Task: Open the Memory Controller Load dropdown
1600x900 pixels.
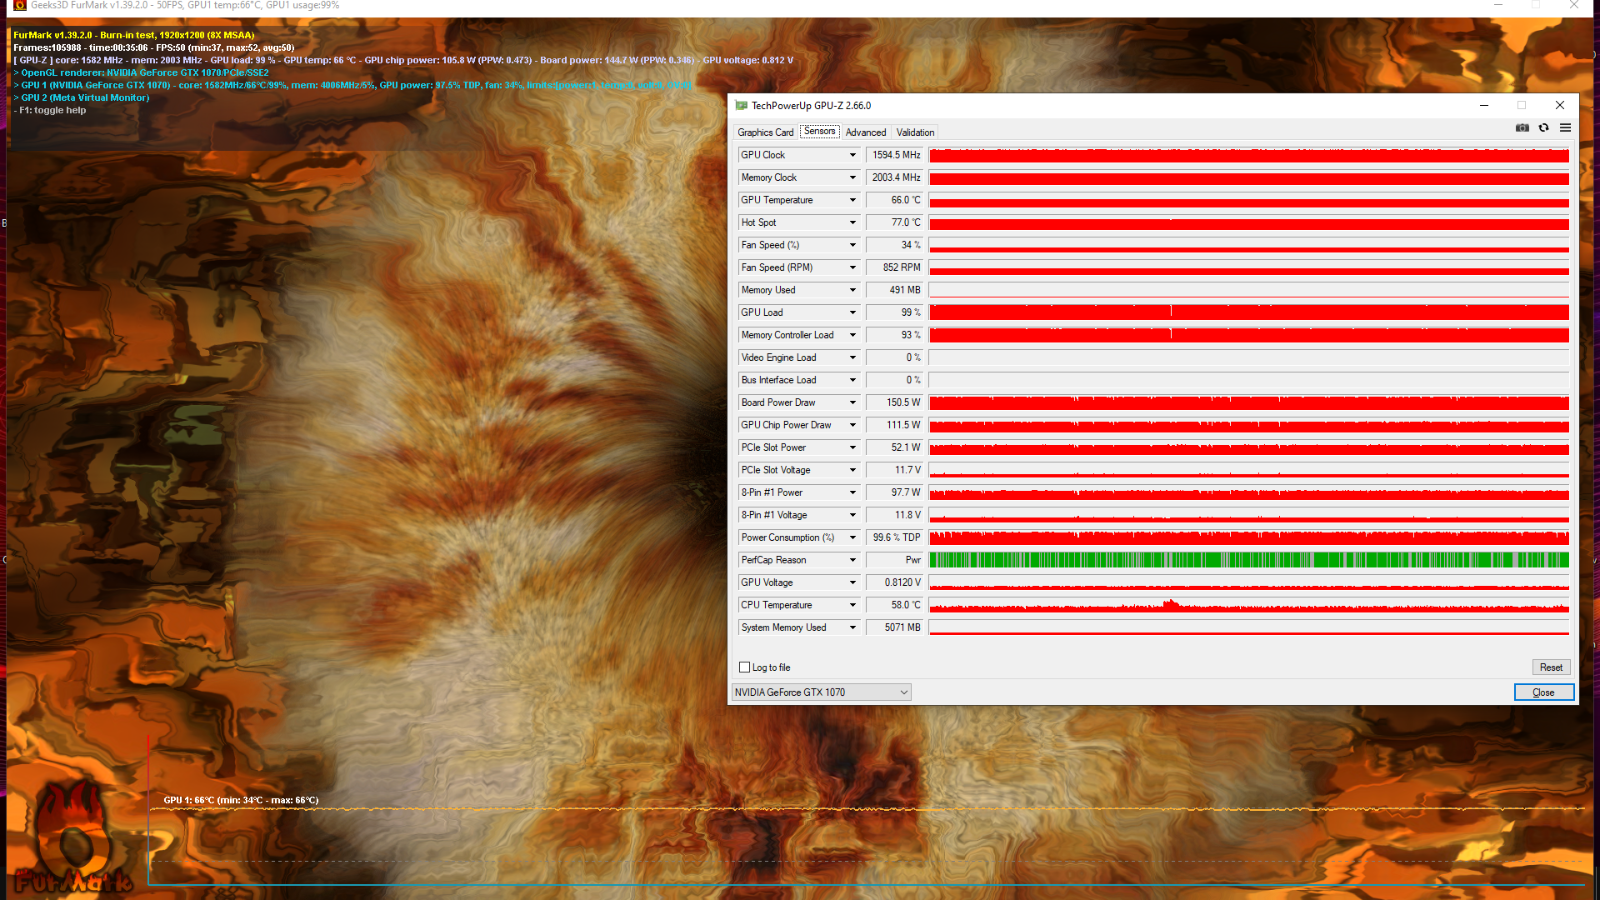Action: point(853,335)
